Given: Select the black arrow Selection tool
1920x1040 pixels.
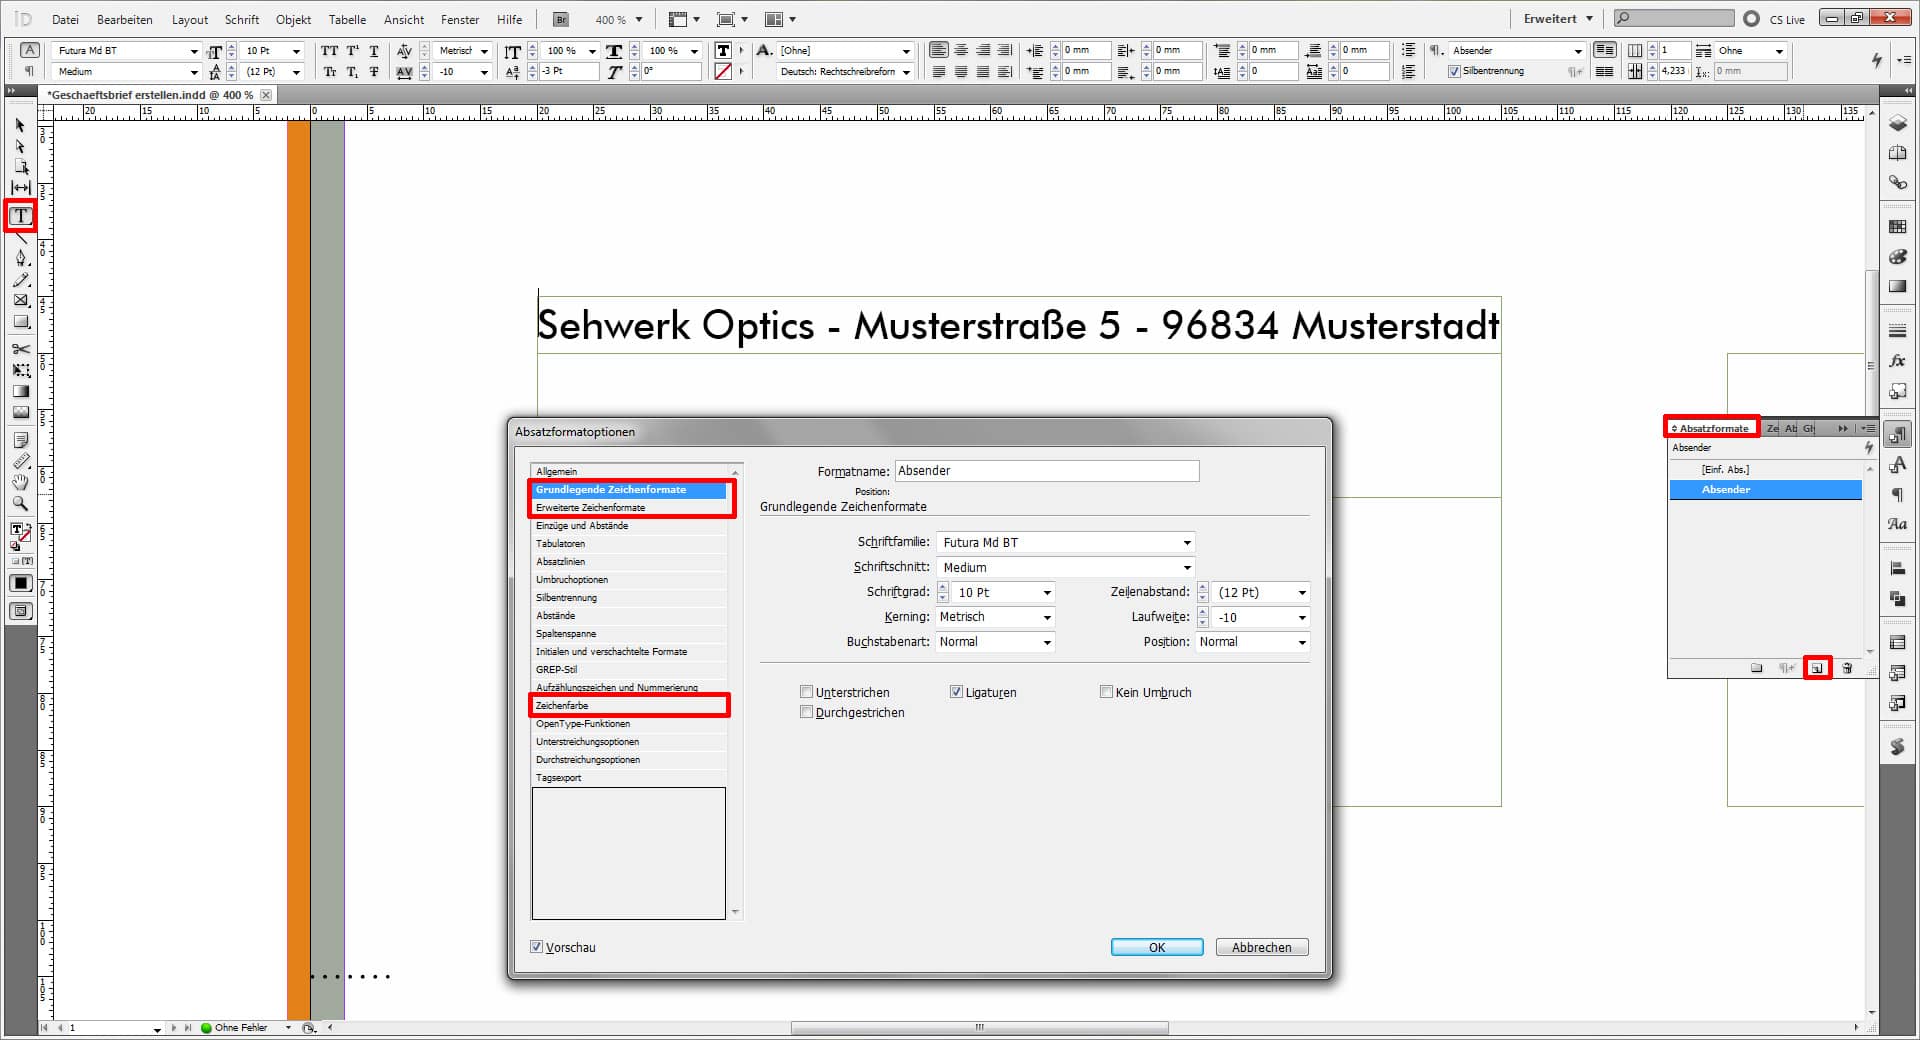Looking at the screenshot, I should coord(21,126).
